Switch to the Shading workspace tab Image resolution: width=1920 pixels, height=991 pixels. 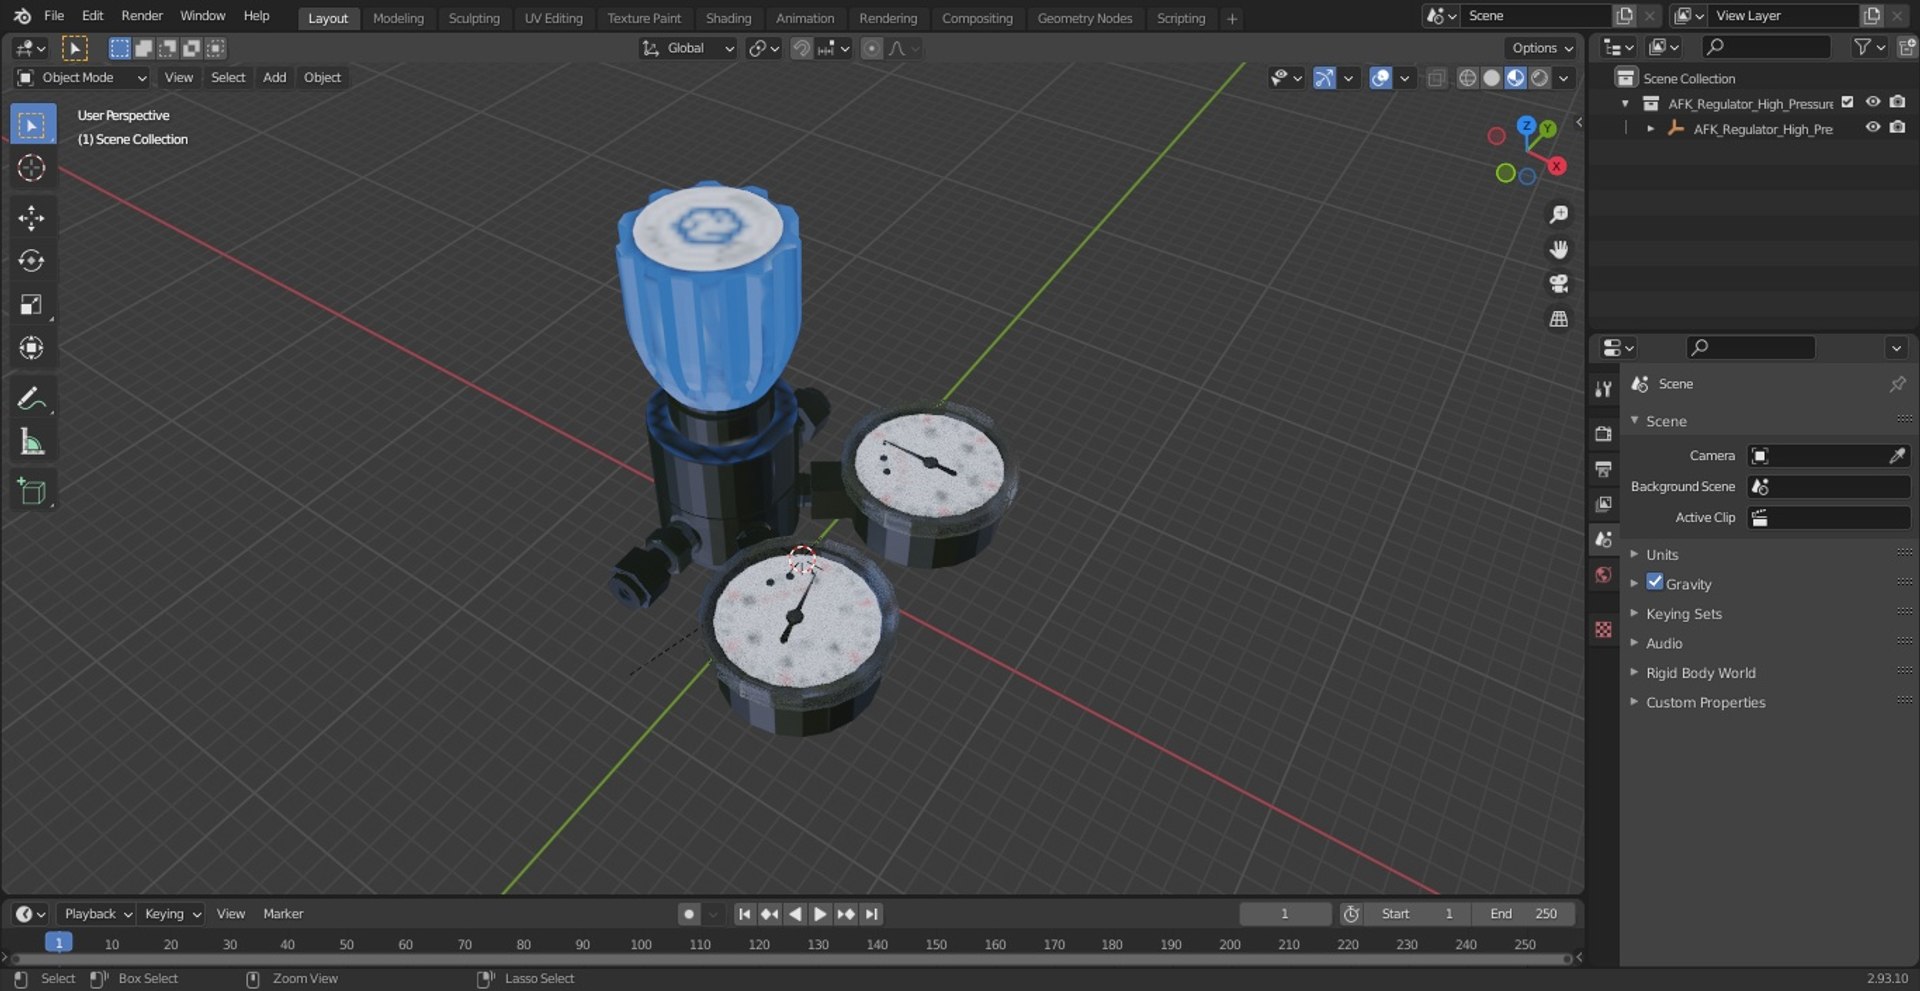pyautogui.click(x=728, y=18)
